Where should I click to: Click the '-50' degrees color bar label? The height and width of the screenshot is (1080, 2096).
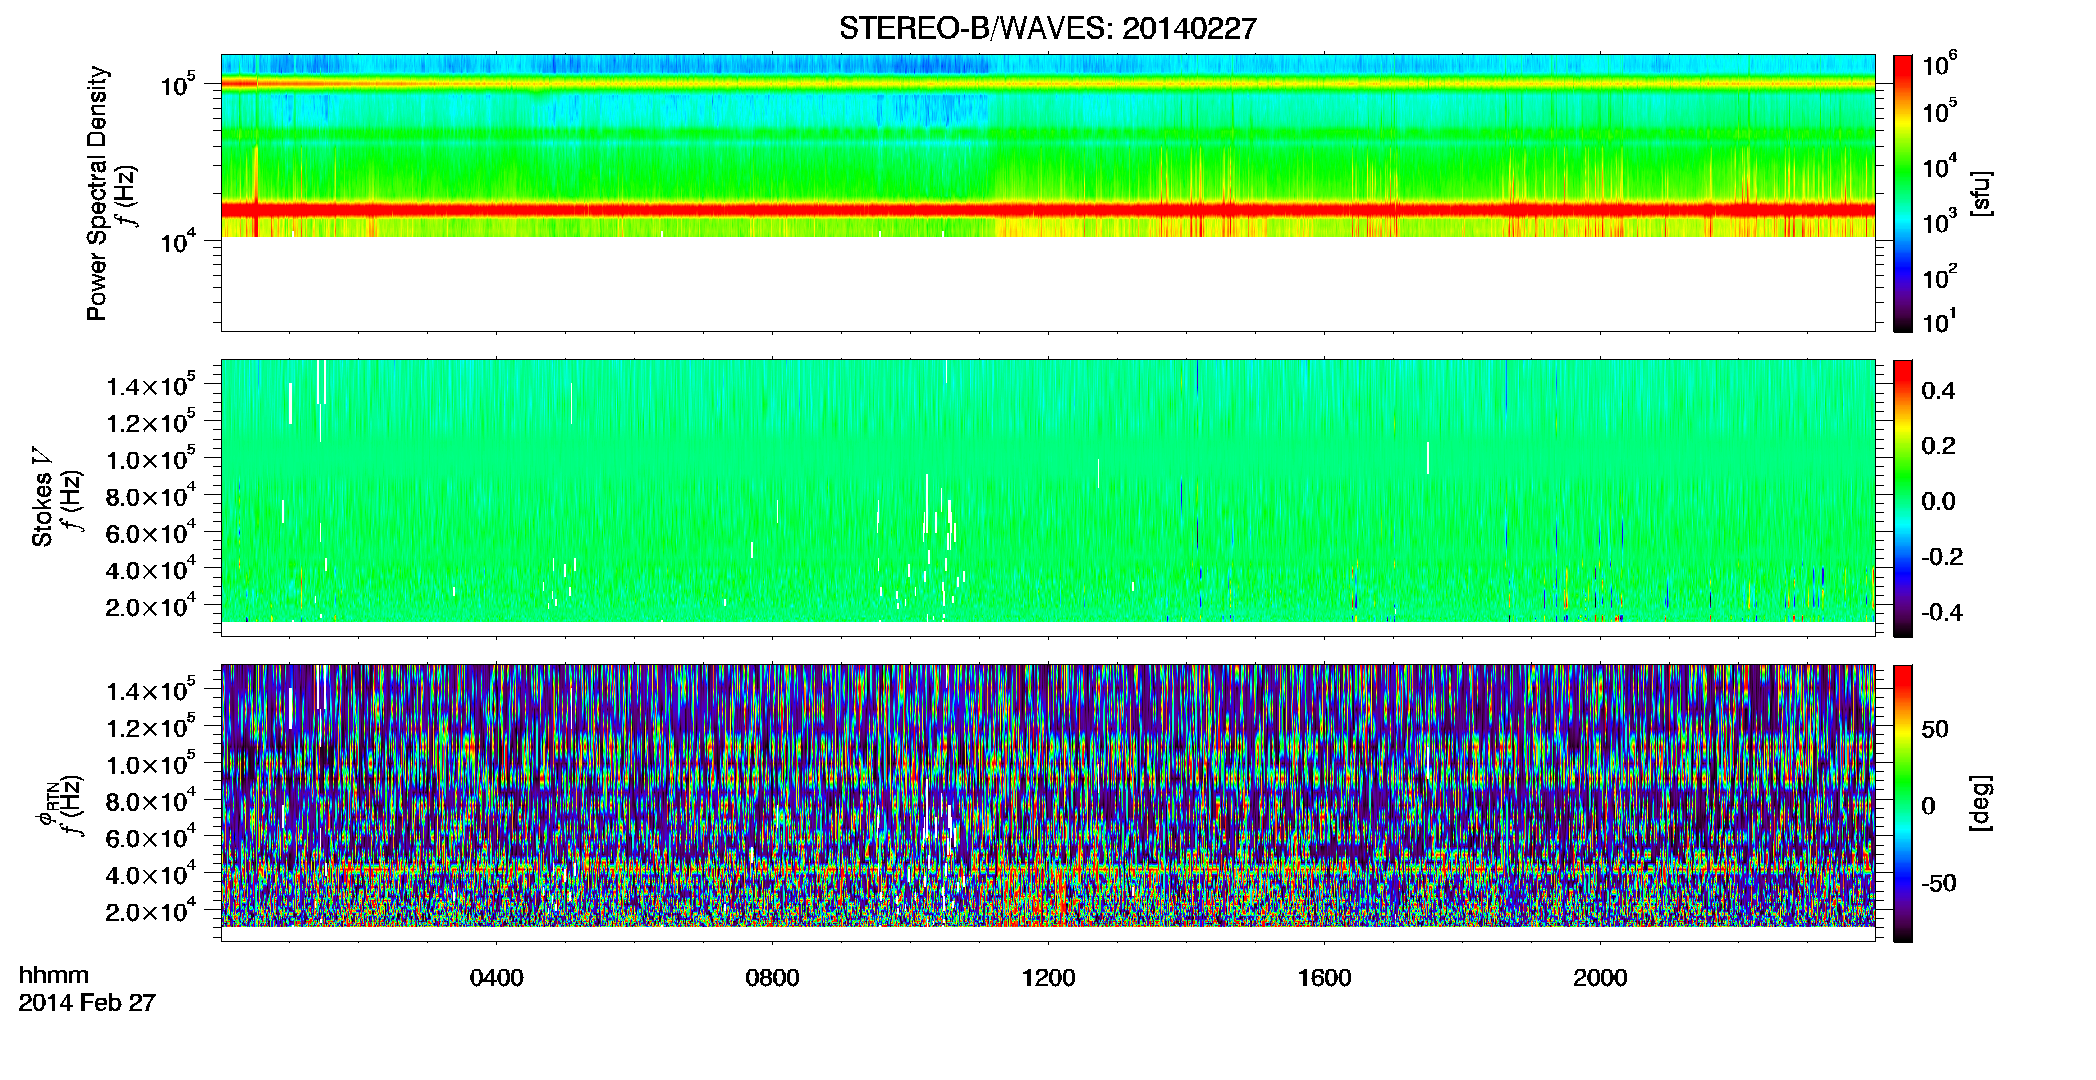1938,883
